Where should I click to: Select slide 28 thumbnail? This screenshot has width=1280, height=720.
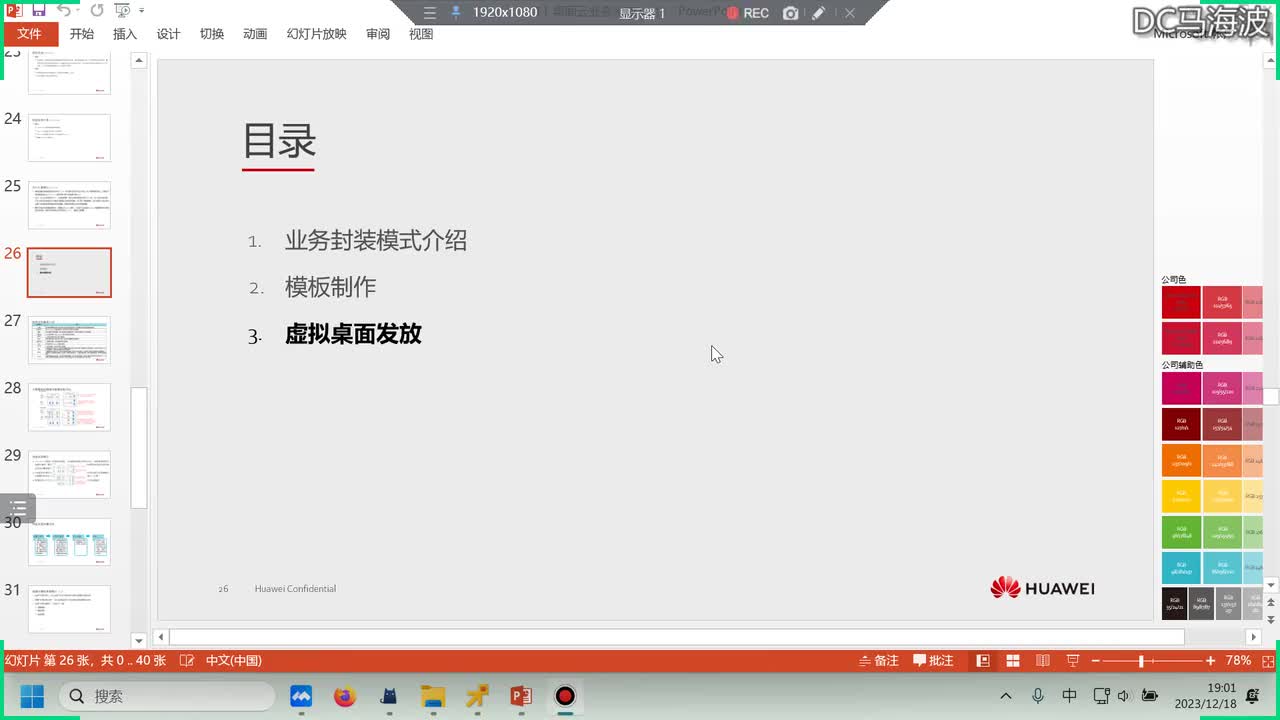pyautogui.click(x=69, y=407)
